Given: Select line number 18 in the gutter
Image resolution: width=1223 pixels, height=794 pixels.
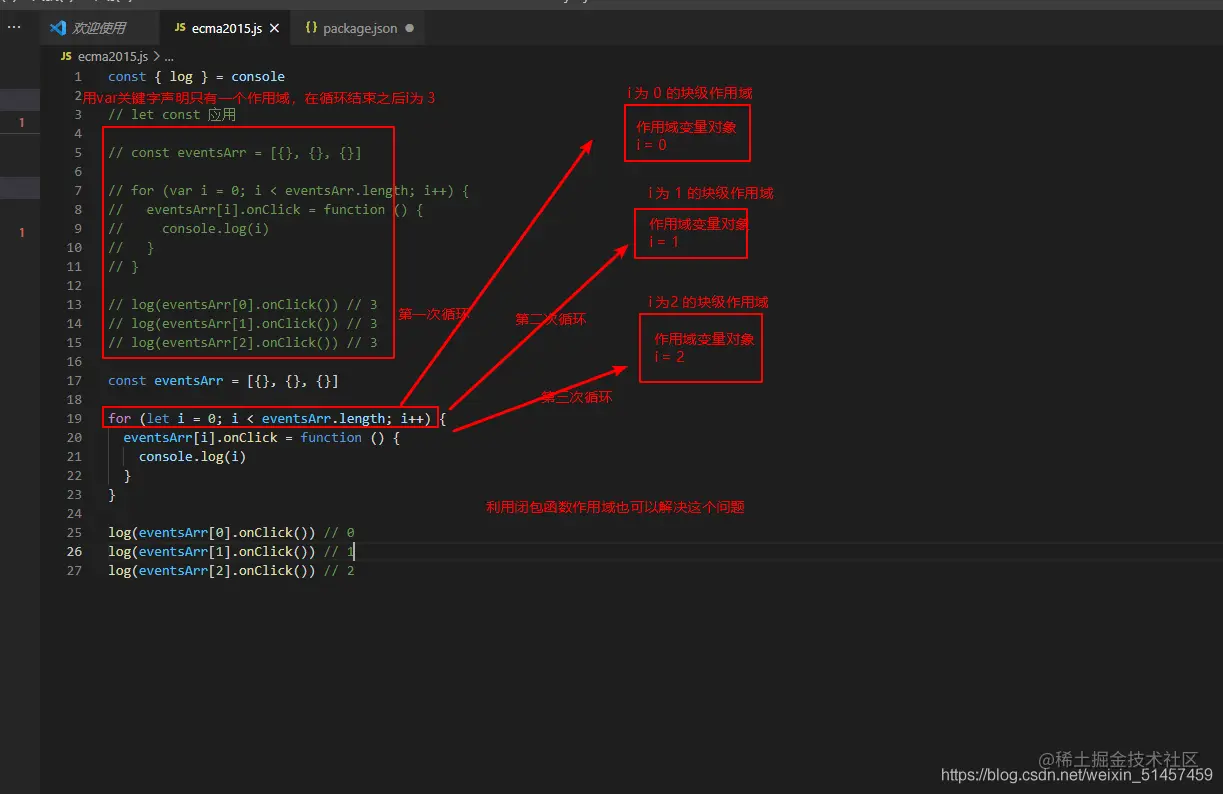Looking at the screenshot, I should pyautogui.click(x=74, y=400).
